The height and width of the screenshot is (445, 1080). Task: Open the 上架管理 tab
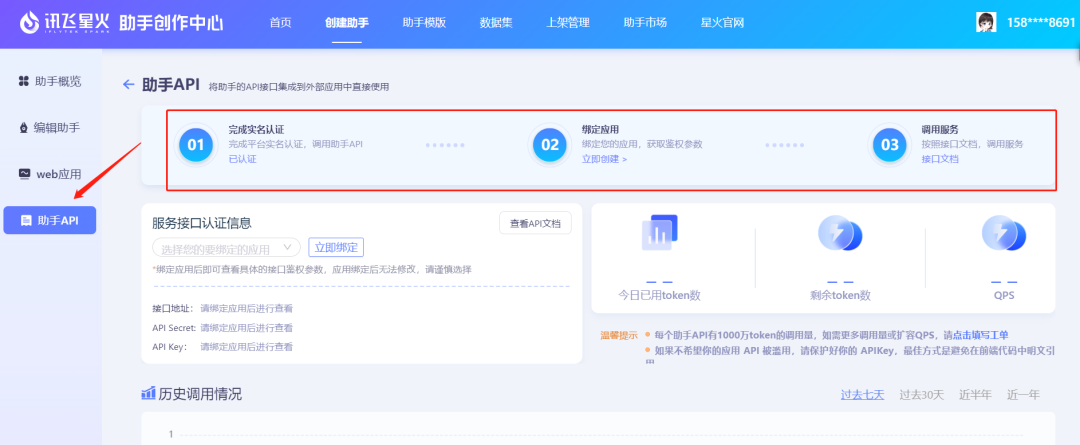568,23
